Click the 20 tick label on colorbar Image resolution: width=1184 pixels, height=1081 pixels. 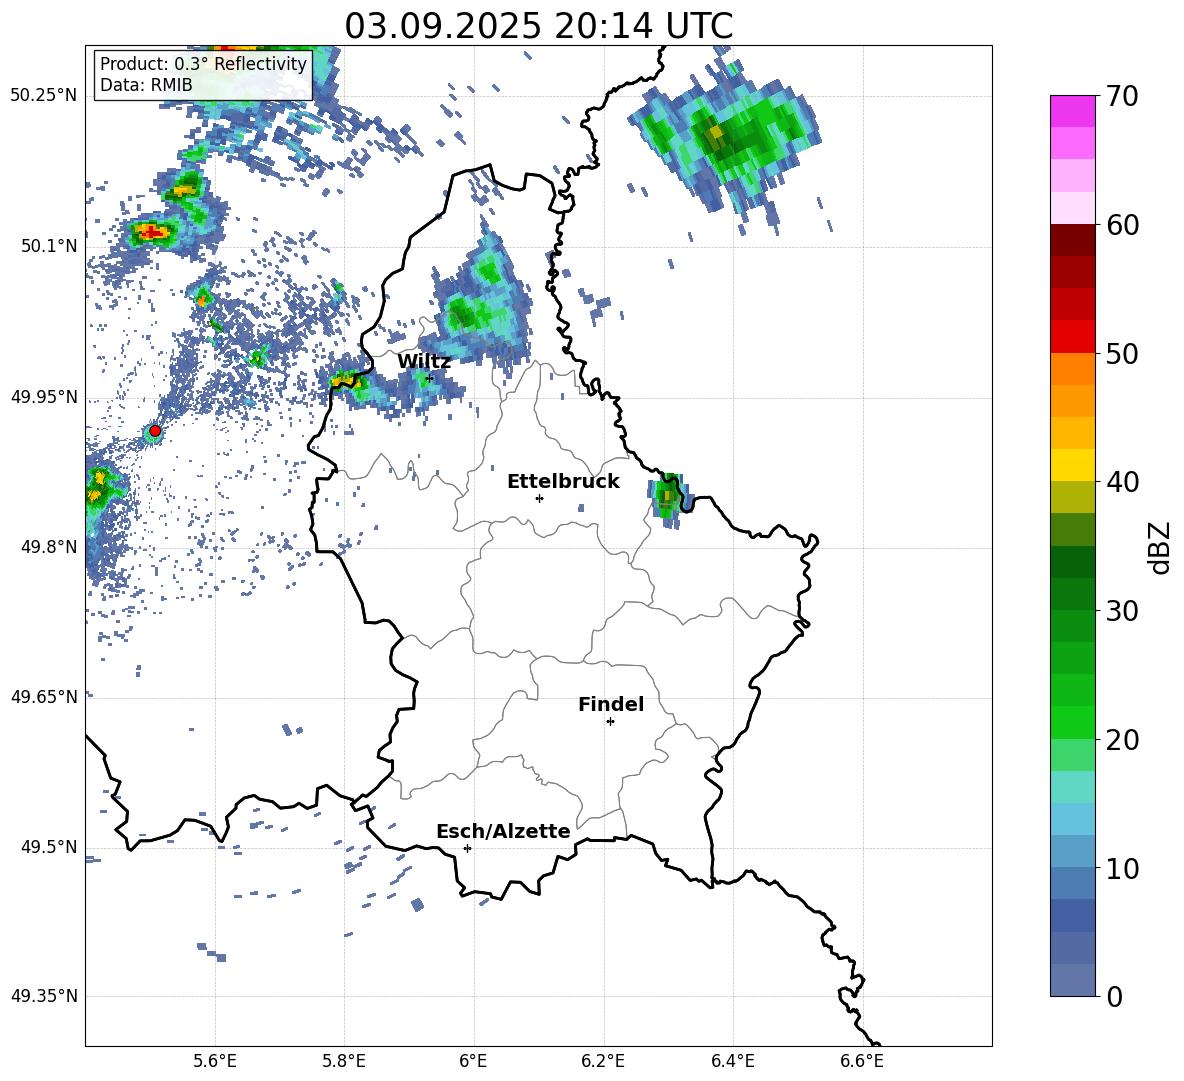pyautogui.click(x=1121, y=739)
